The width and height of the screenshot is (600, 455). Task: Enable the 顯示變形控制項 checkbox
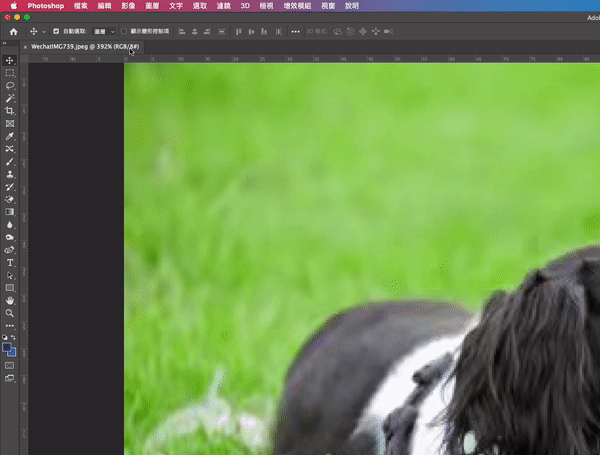pos(125,31)
